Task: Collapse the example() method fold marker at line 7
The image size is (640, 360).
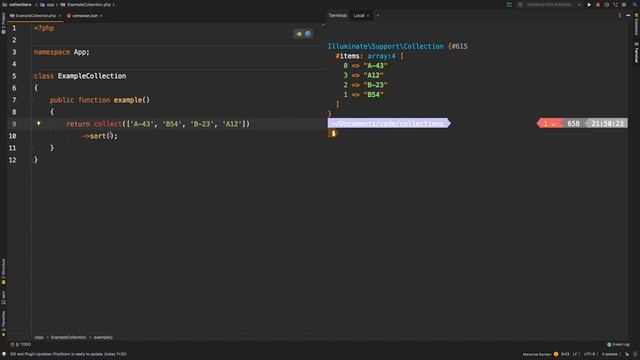Action: point(31,100)
